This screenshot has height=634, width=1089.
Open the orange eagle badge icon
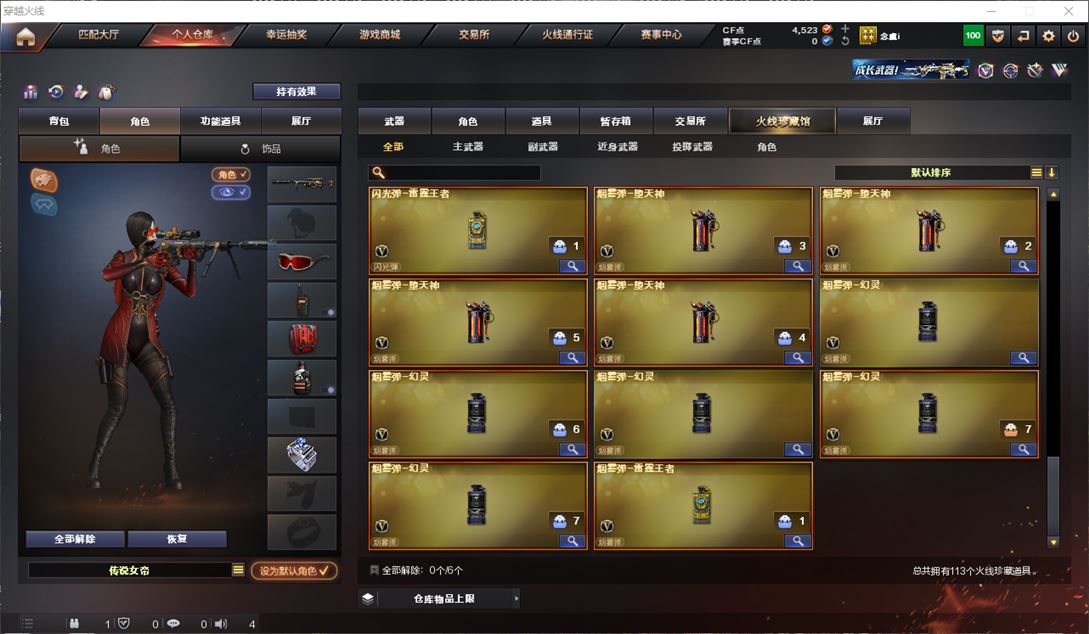[44, 180]
